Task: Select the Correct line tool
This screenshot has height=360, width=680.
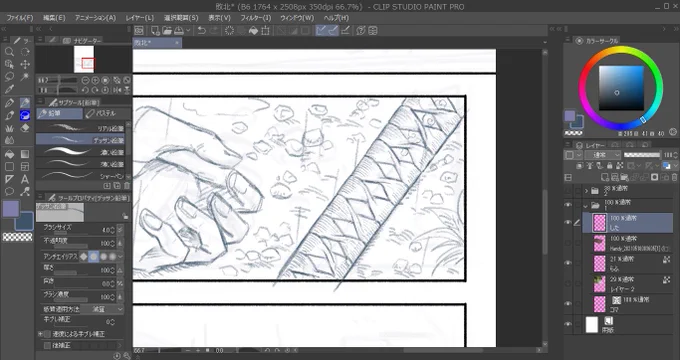Action: pos(25,191)
